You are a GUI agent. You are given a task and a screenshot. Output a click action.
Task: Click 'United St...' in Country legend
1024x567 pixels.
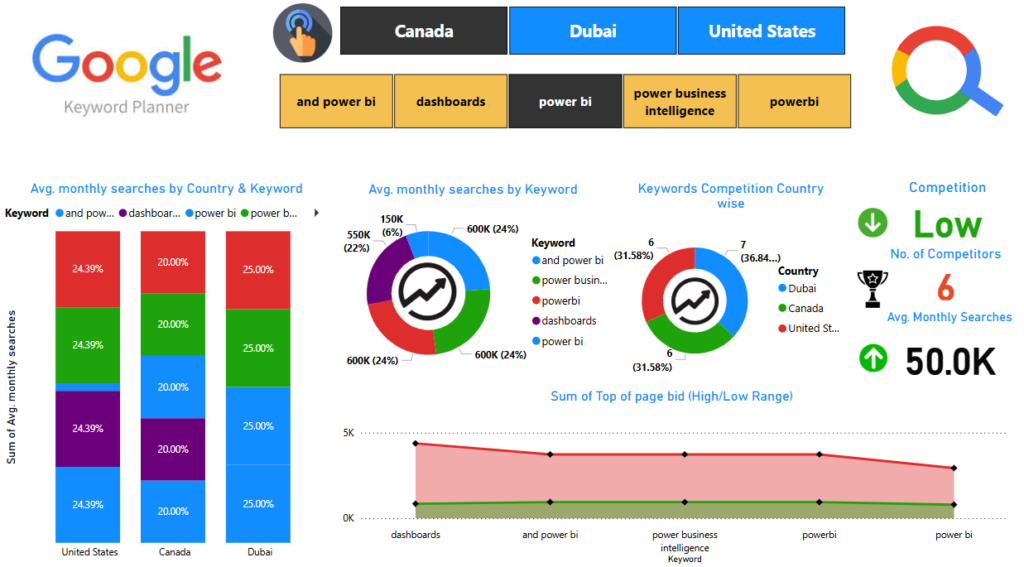[808, 328]
